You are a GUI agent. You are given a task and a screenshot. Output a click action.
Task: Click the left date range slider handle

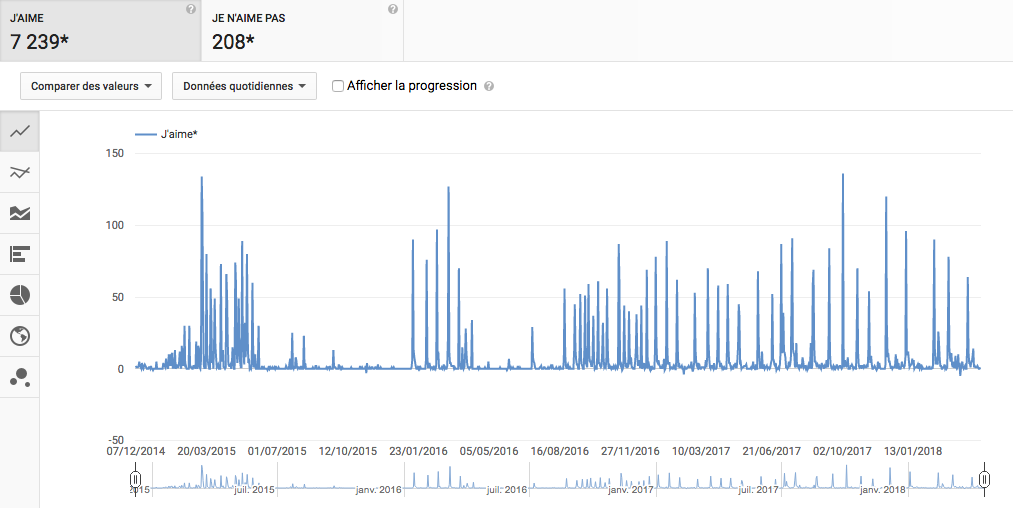[135, 480]
